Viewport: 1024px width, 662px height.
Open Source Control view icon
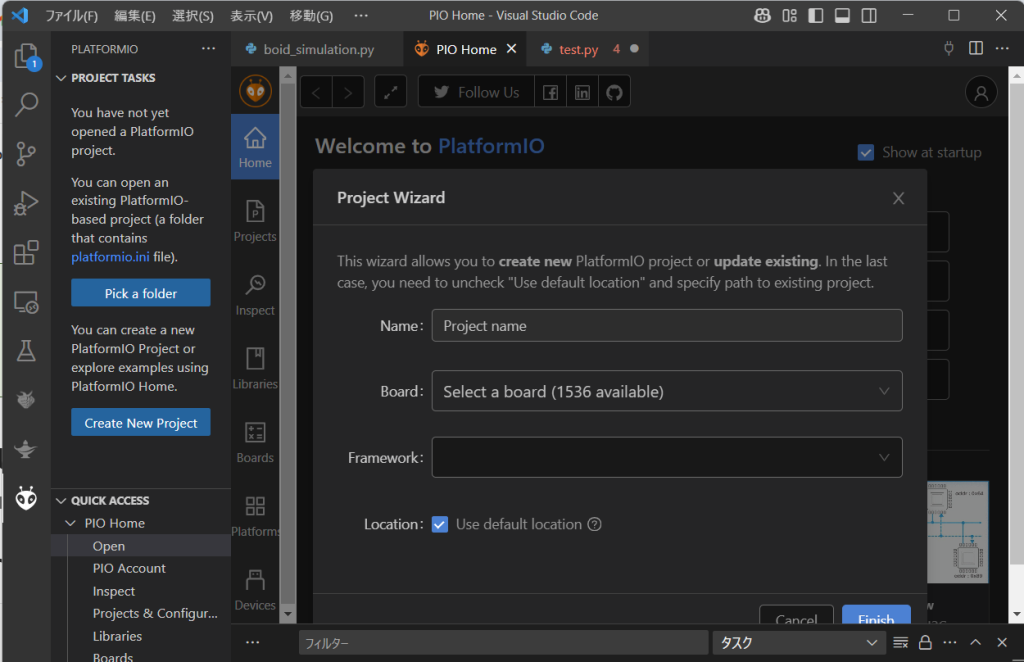[x=26, y=153]
